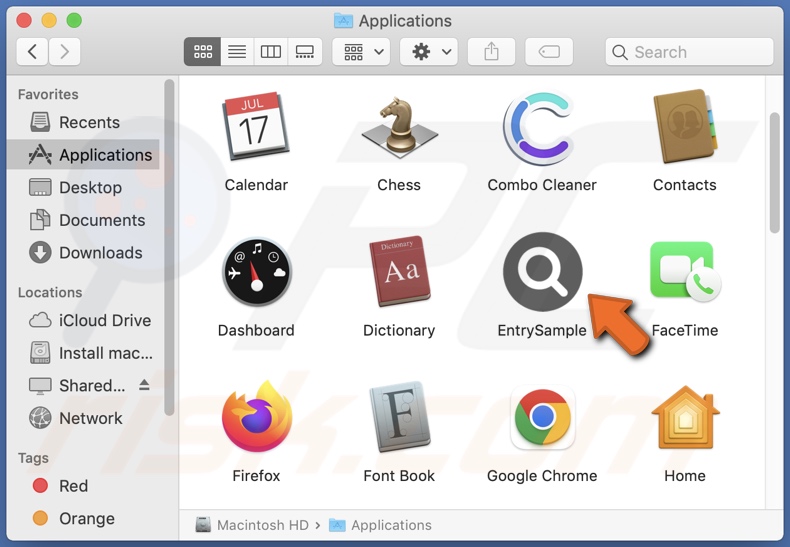This screenshot has height=547, width=790.
Task: Open the Contacts app icon
Action: click(x=685, y=126)
